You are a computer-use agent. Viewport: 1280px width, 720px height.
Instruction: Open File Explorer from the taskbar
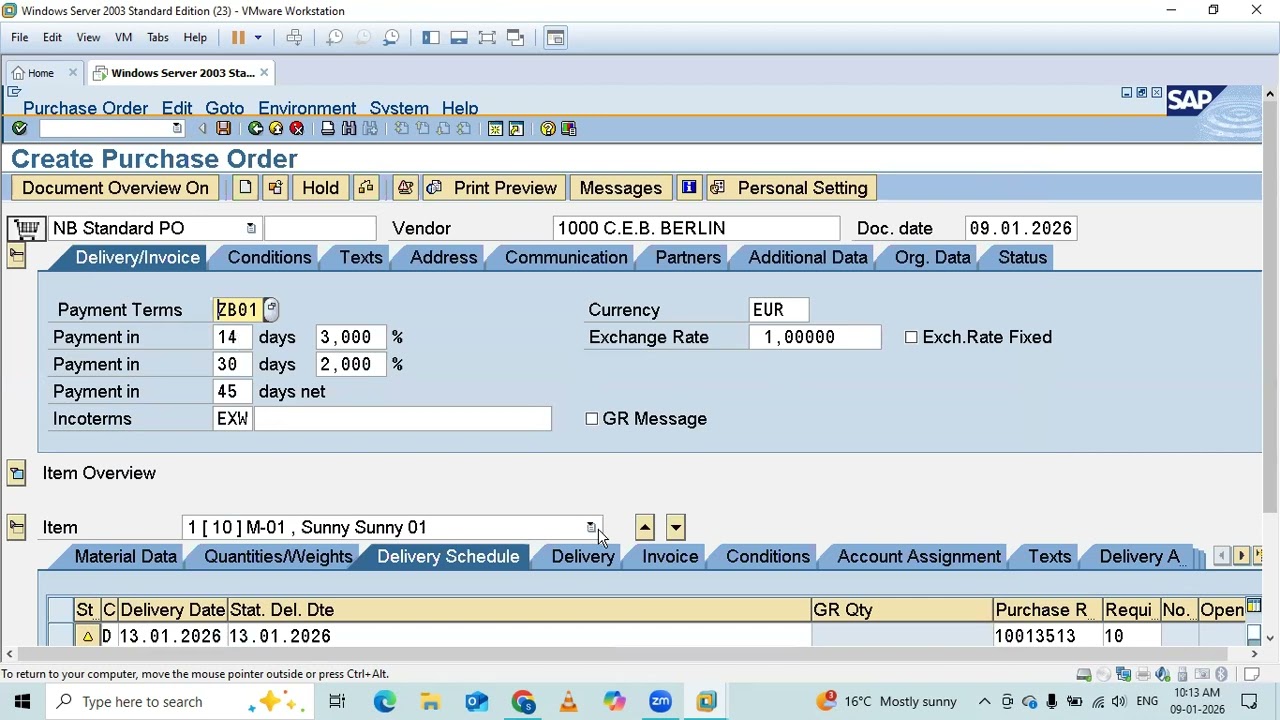click(x=430, y=702)
